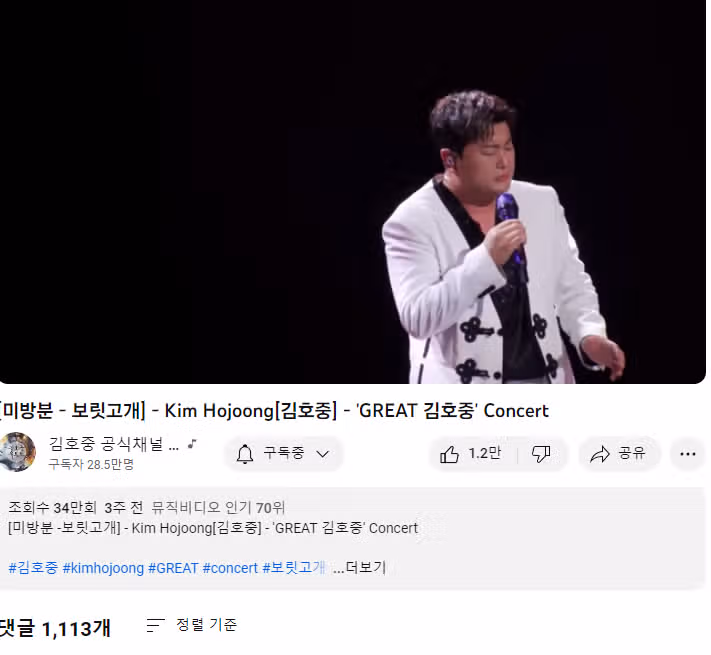Click the music note artist badge
This screenshot has height=655, width=711.
(192, 444)
